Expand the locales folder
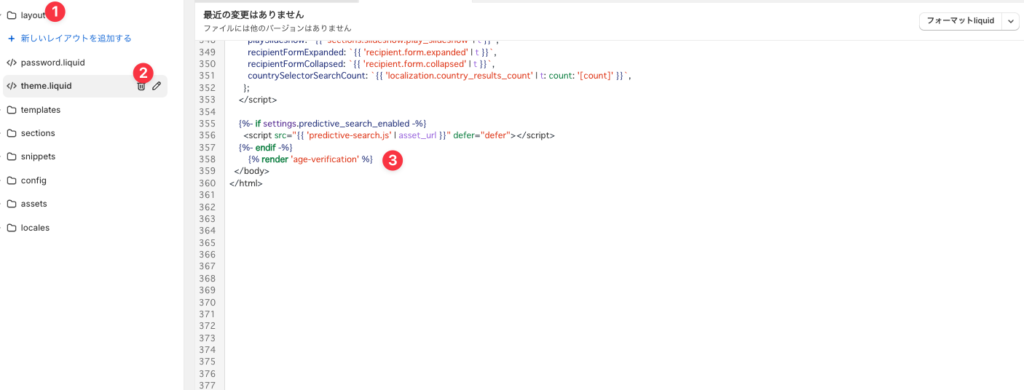This screenshot has height=390, width=1024. [35, 228]
